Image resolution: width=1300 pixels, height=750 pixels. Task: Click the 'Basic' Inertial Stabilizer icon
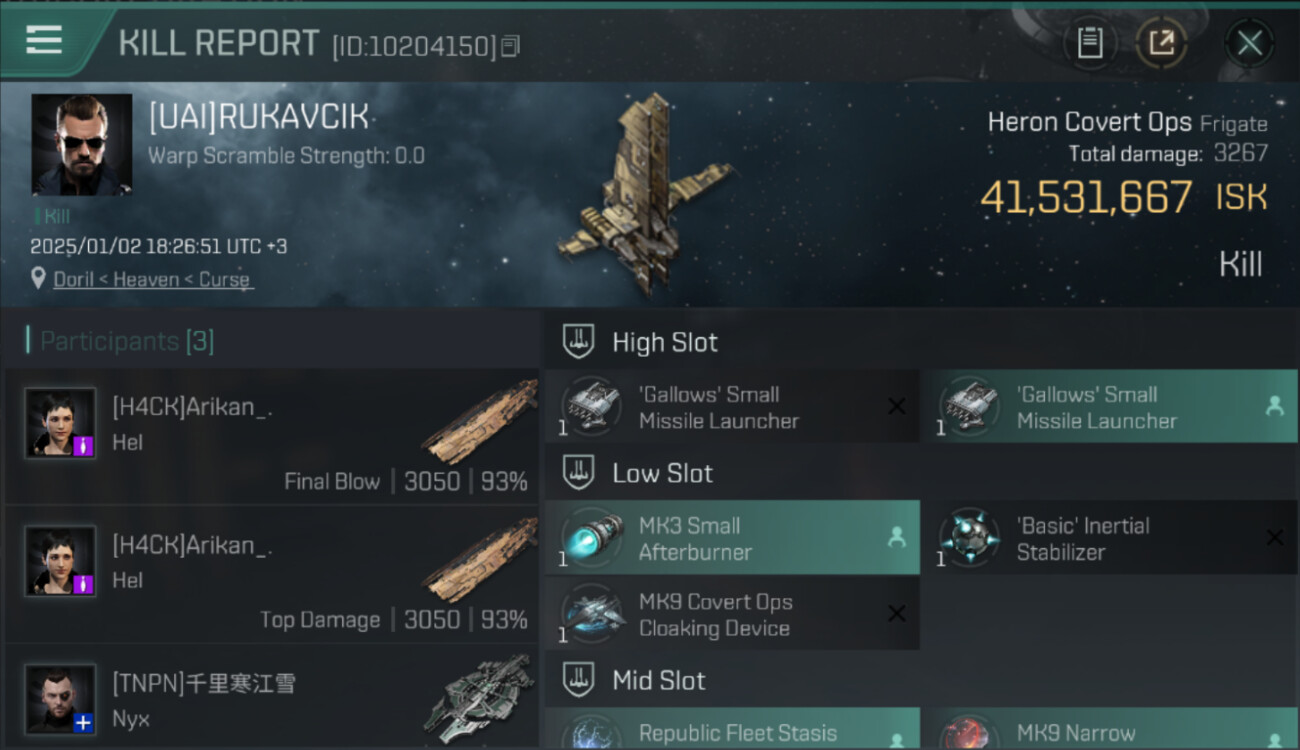tap(969, 538)
